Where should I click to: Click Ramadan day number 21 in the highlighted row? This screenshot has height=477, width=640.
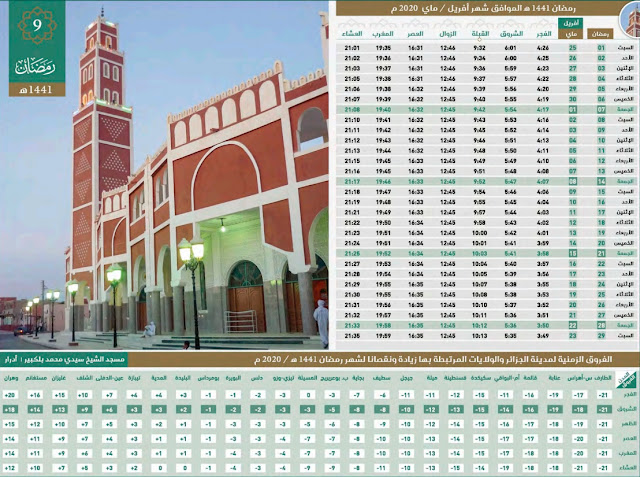coord(601,253)
